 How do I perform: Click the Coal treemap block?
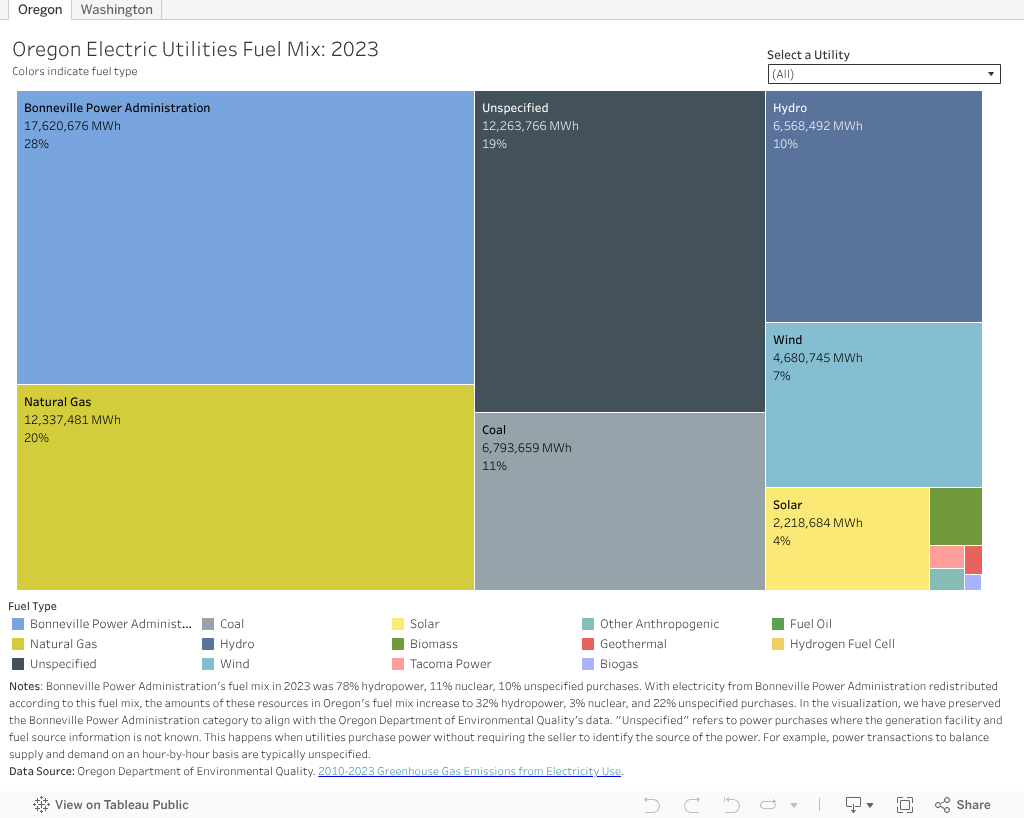click(620, 501)
